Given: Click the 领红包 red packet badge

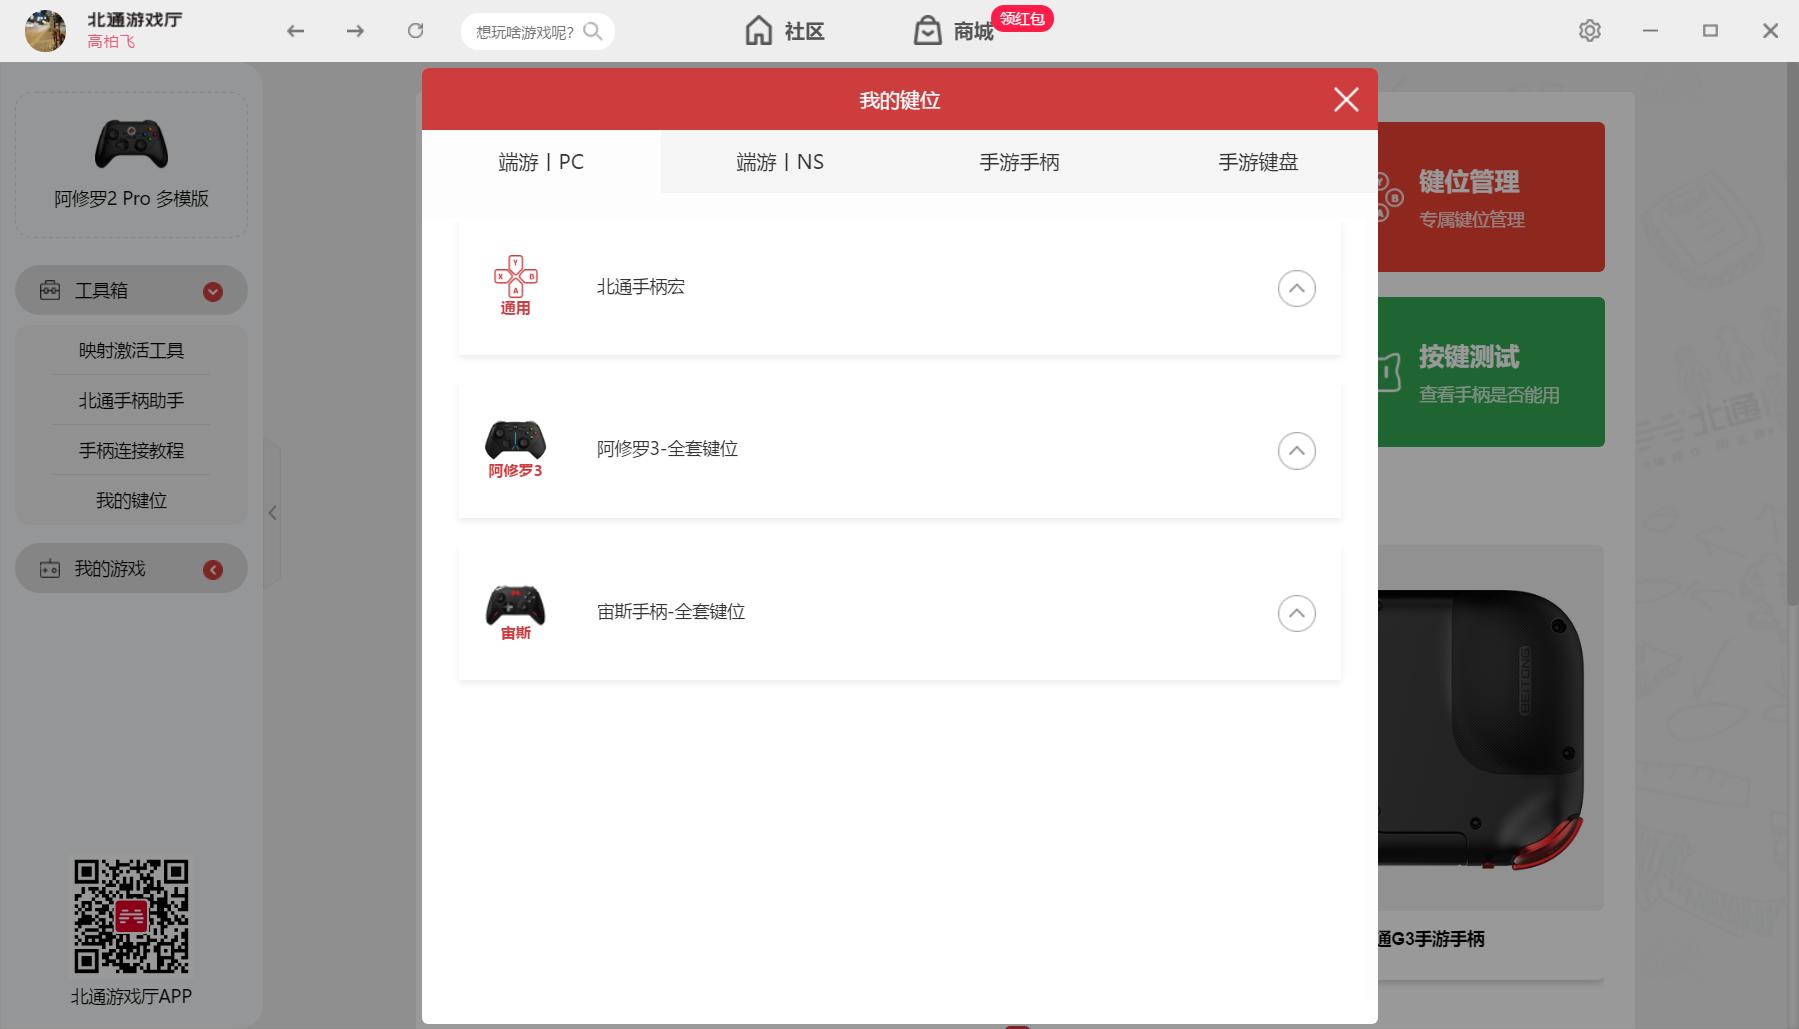Looking at the screenshot, I should [1022, 18].
